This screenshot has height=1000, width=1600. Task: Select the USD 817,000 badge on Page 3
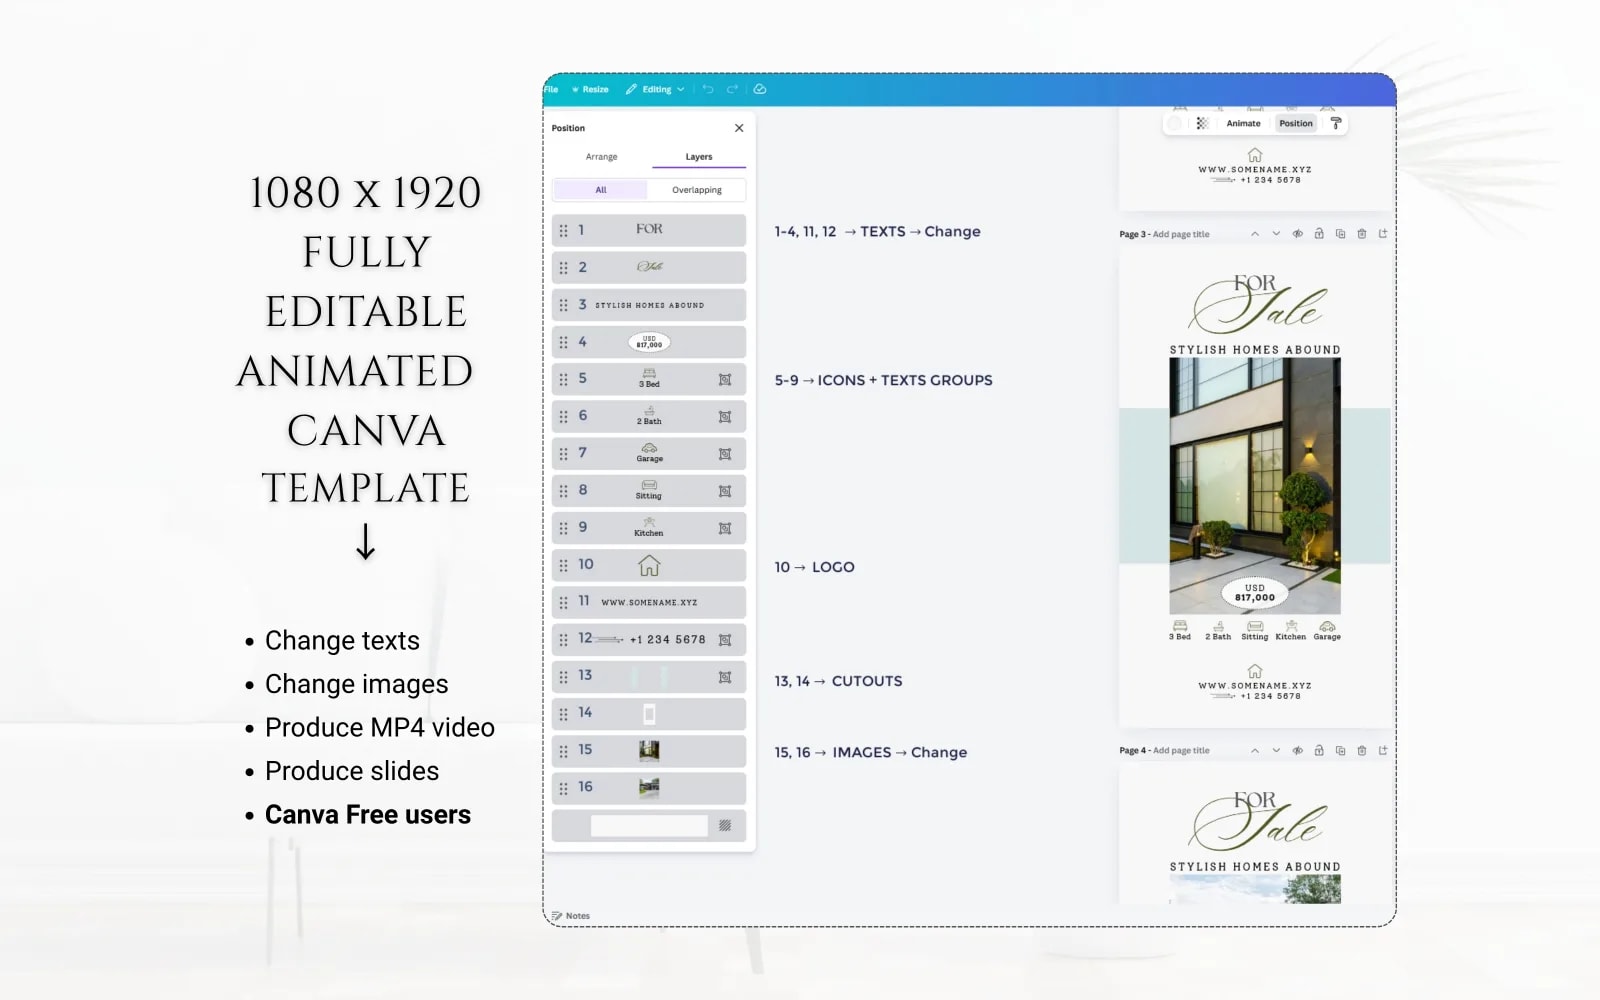tap(1255, 593)
